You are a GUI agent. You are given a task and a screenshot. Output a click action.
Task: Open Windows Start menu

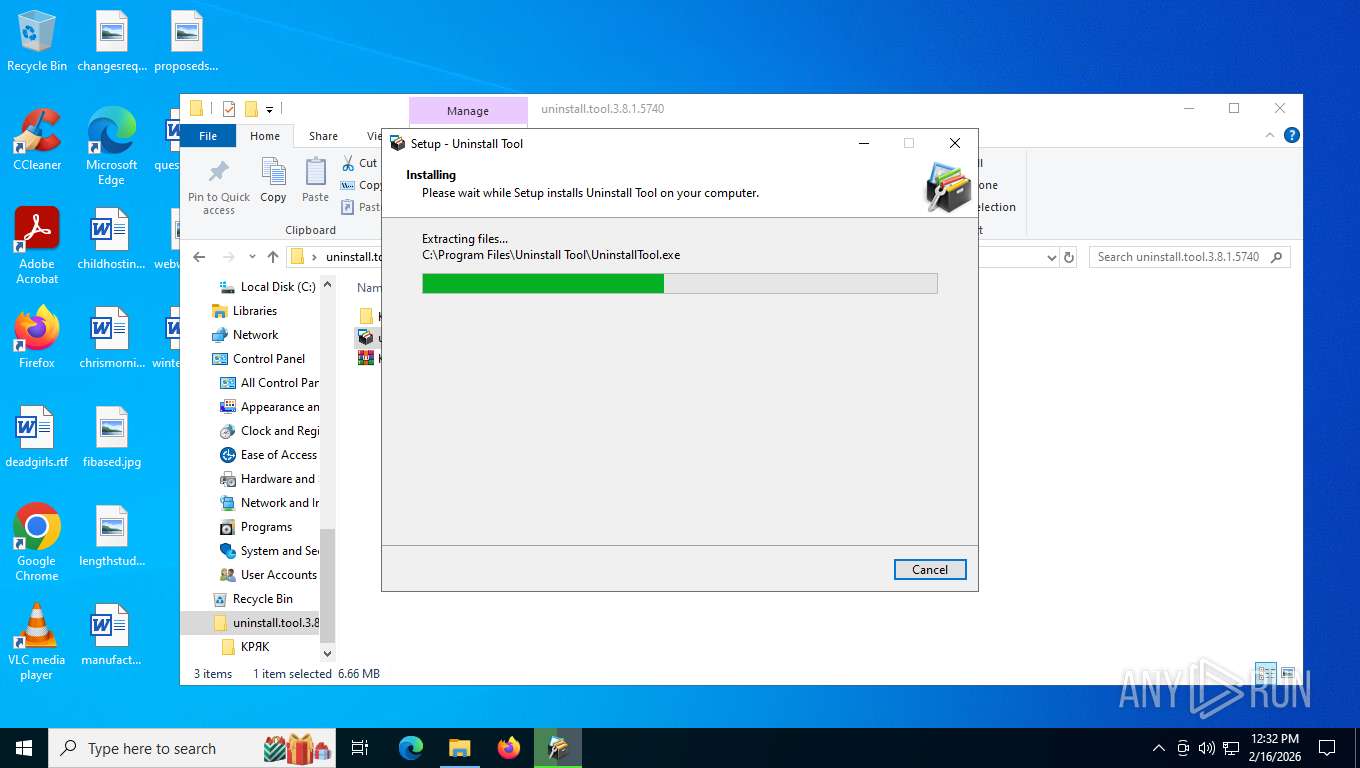[24, 748]
